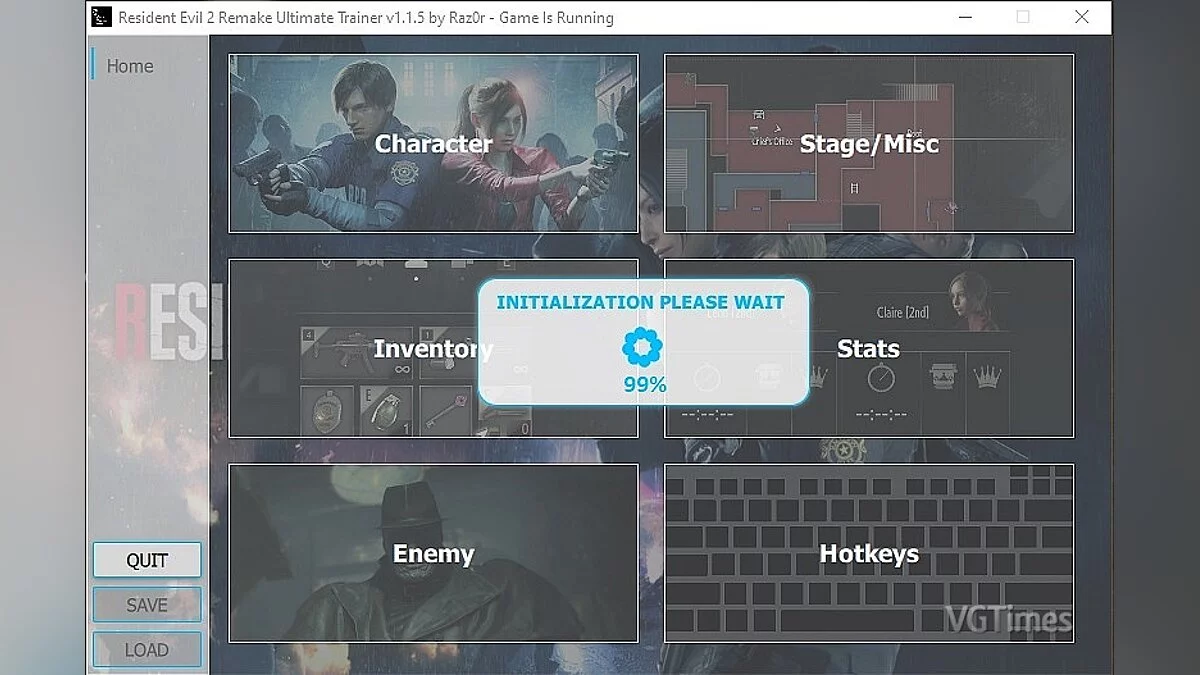This screenshot has height=675, width=1200.
Task: Minimize the trainer window
Action: click(964, 17)
